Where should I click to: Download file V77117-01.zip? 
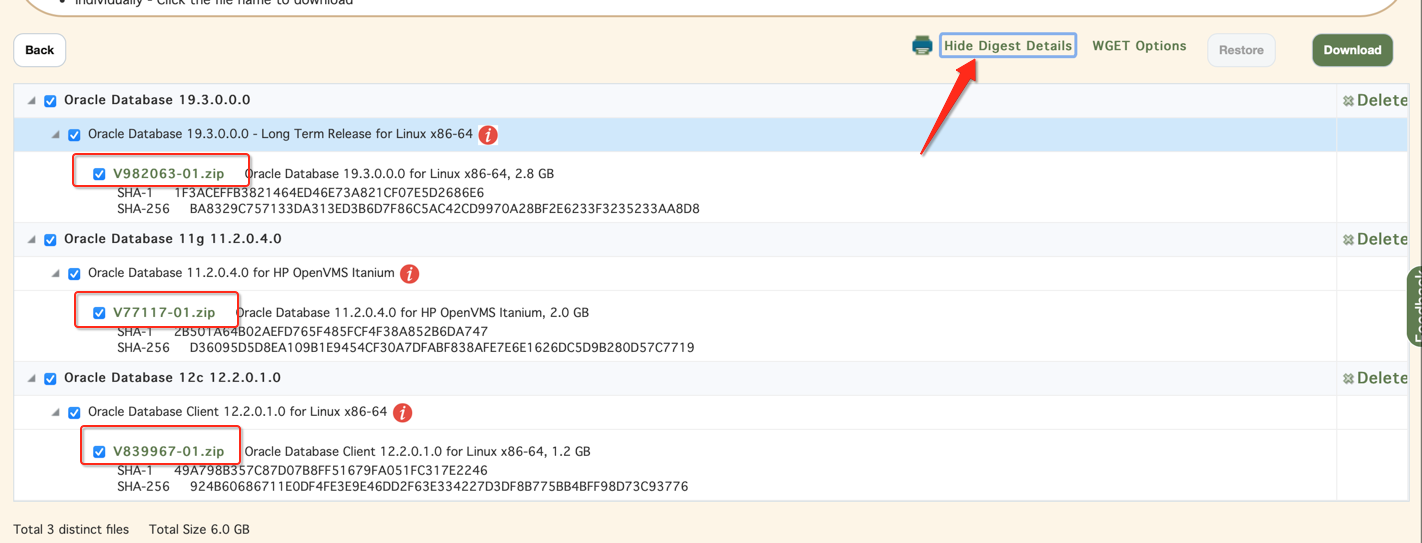[164, 313]
